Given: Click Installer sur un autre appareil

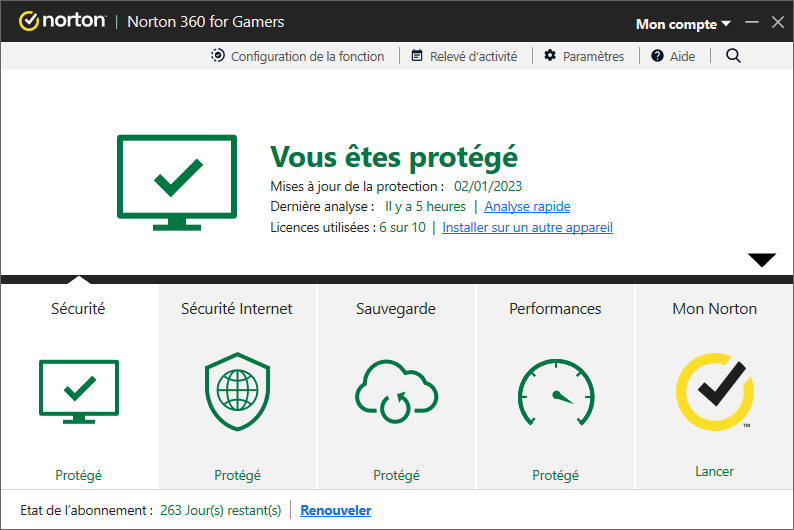Looking at the screenshot, I should click(527, 227).
